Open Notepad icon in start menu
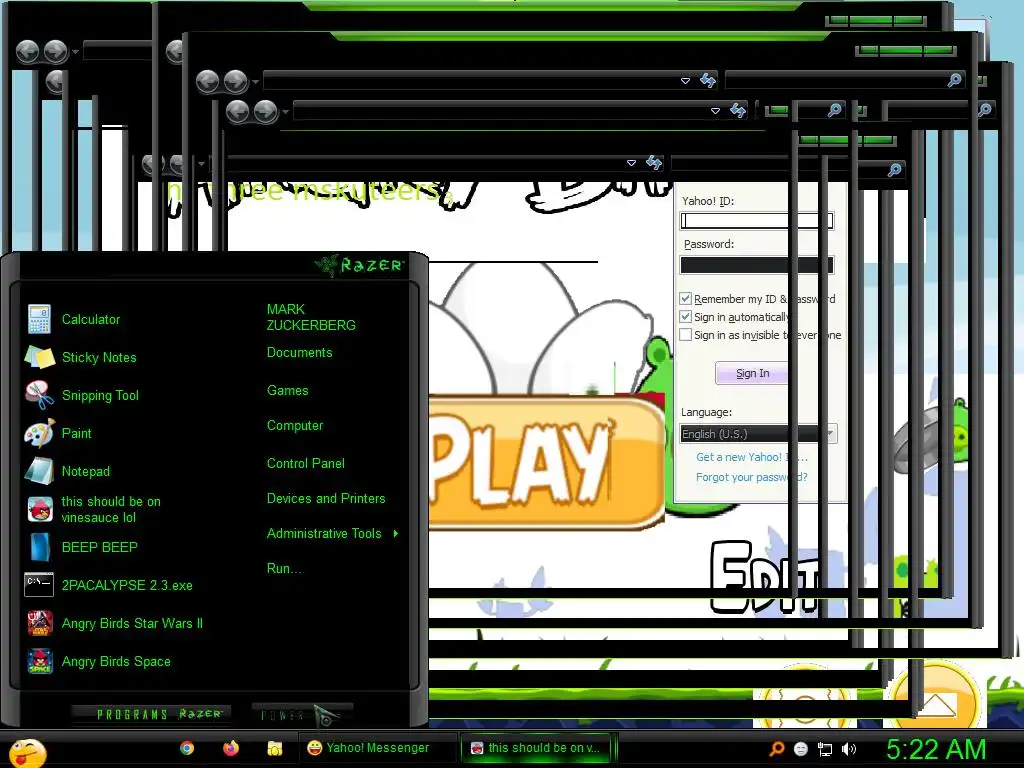This screenshot has height=768, width=1024. pos(39,471)
